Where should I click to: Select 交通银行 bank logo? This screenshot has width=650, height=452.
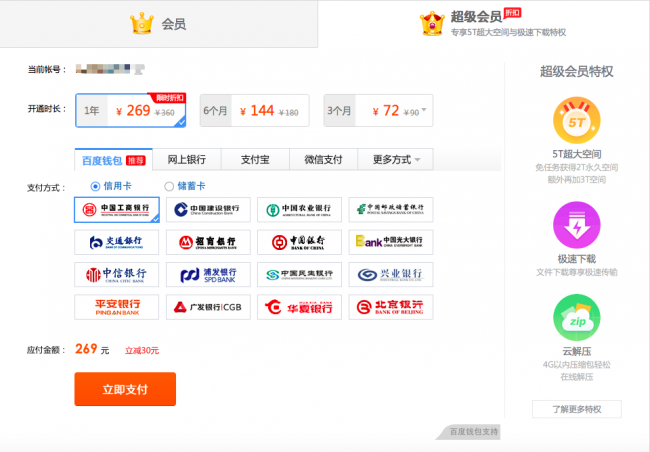(x=116, y=242)
